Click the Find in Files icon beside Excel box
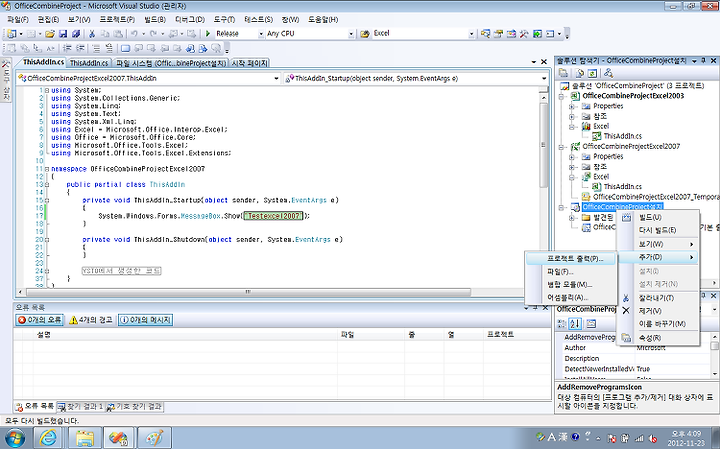This screenshot has width=720, height=449. [x=365, y=34]
